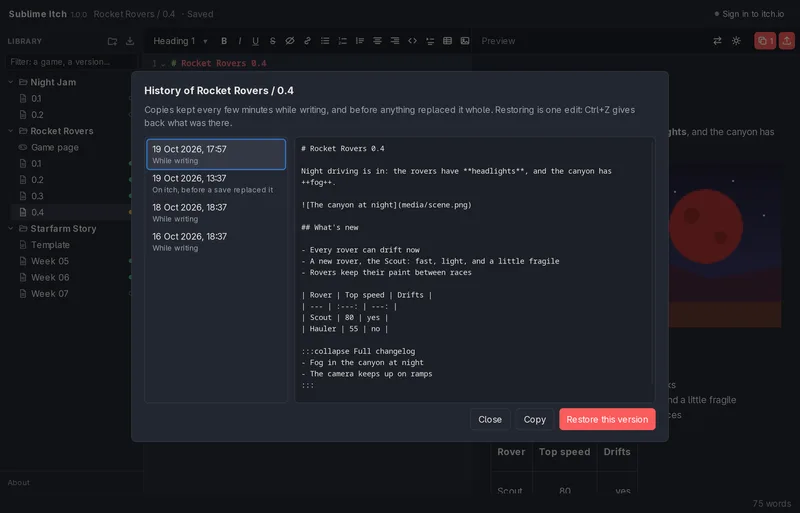Toggle the light/dark theme sun icon

pyautogui.click(x=736, y=41)
